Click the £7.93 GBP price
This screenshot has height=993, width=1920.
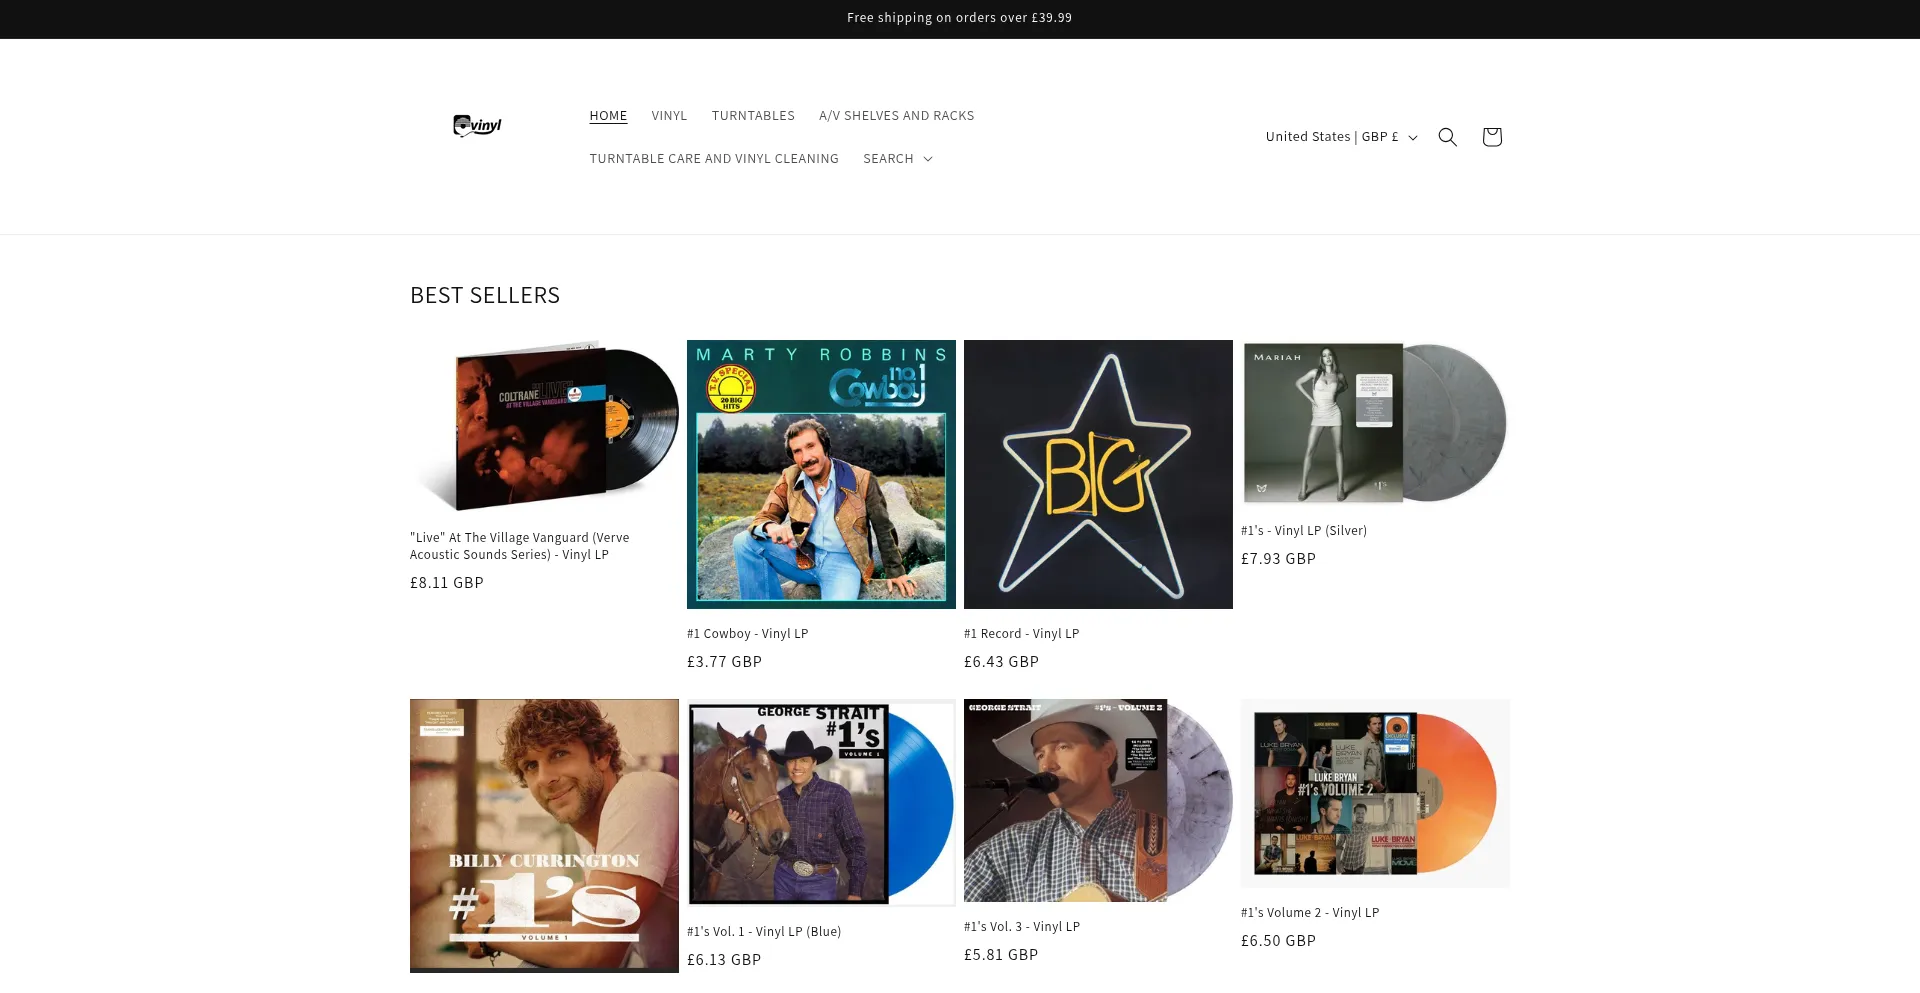pyautogui.click(x=1278, y=559)
